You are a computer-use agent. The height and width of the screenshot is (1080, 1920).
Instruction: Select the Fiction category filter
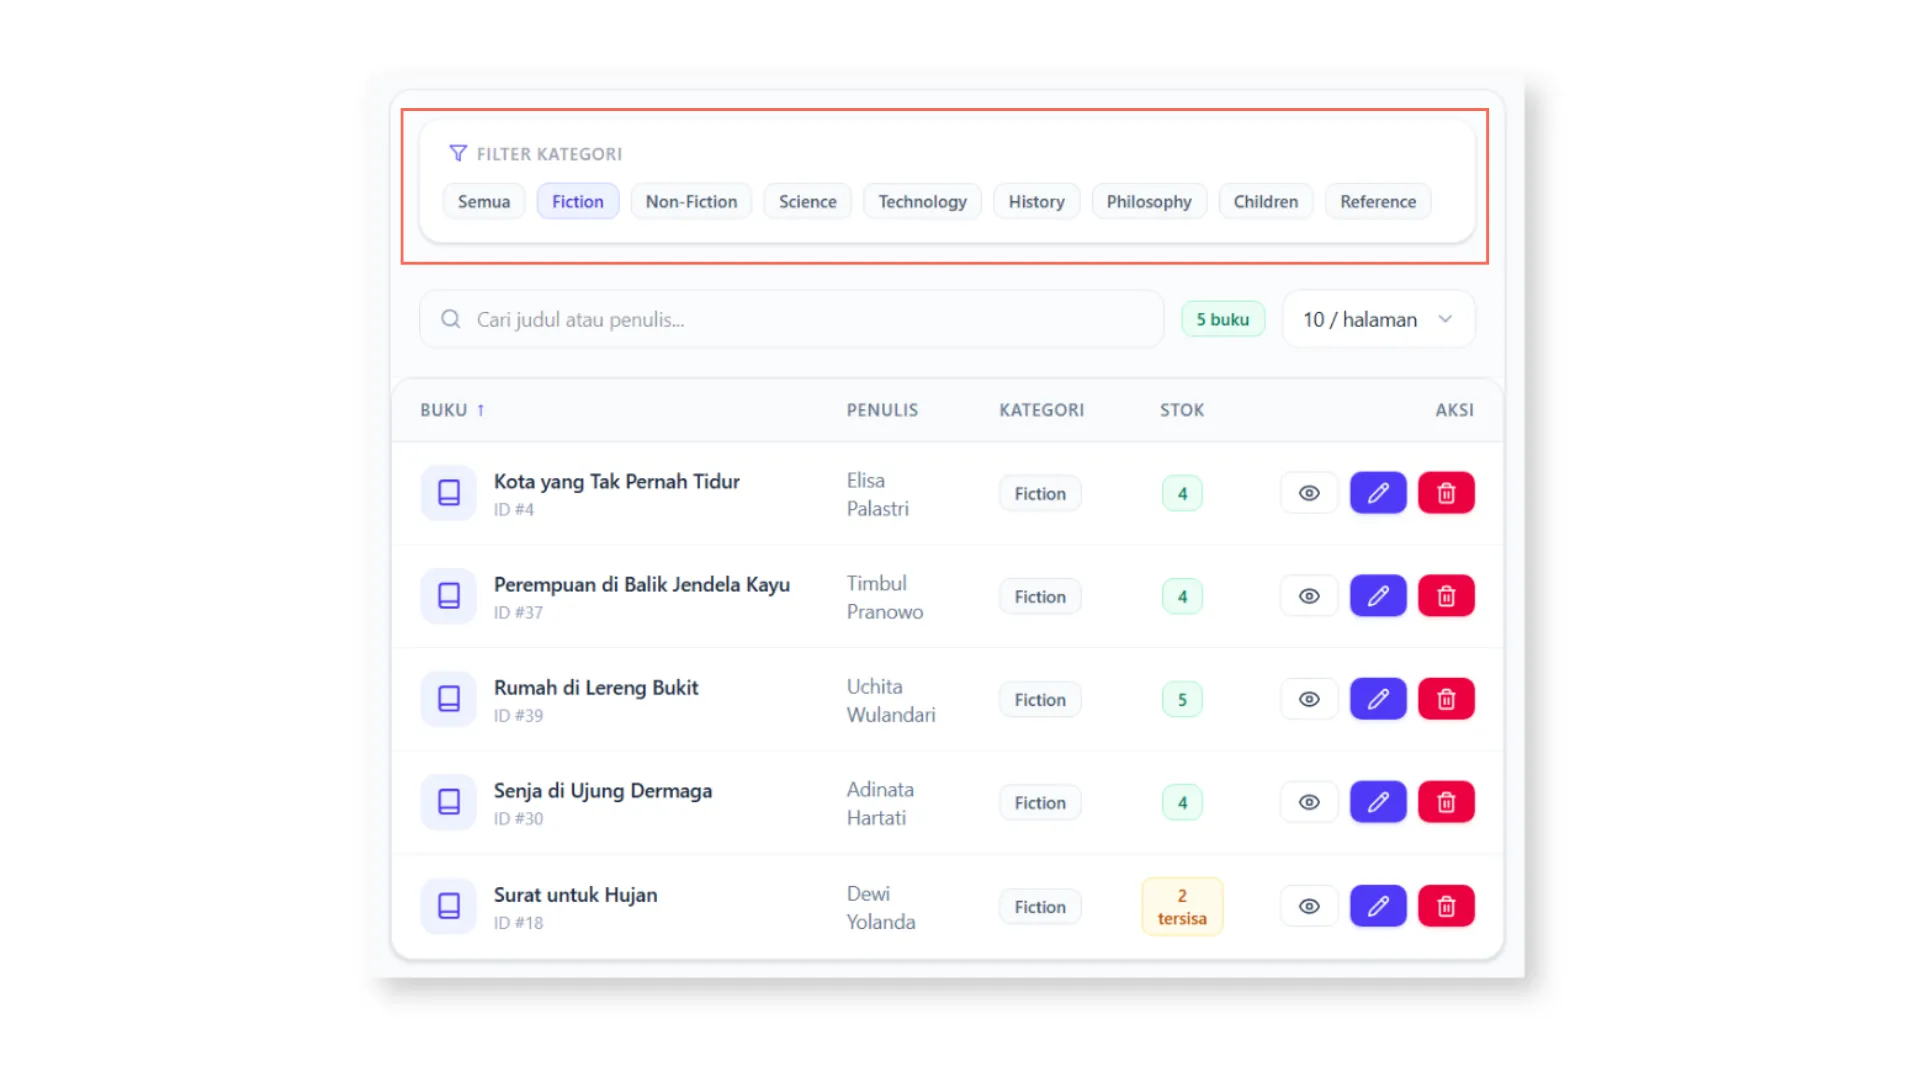(x=578, y=201)
